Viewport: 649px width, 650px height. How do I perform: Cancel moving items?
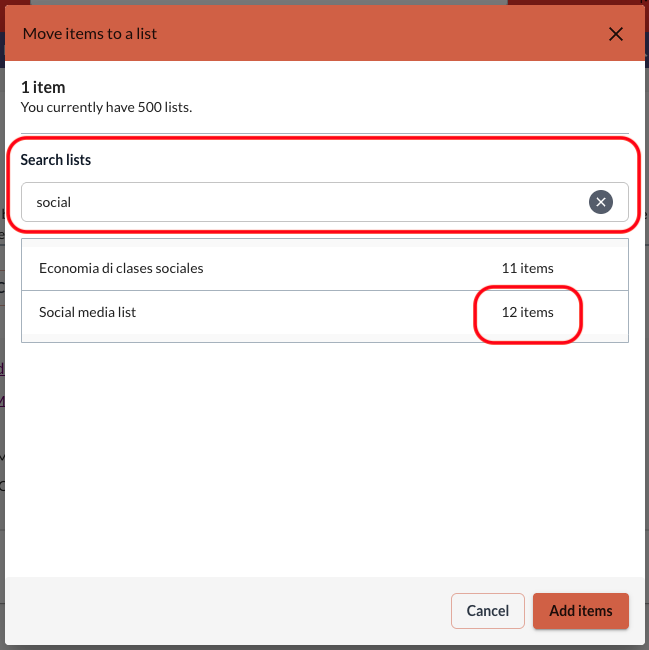tap(487, 611)
